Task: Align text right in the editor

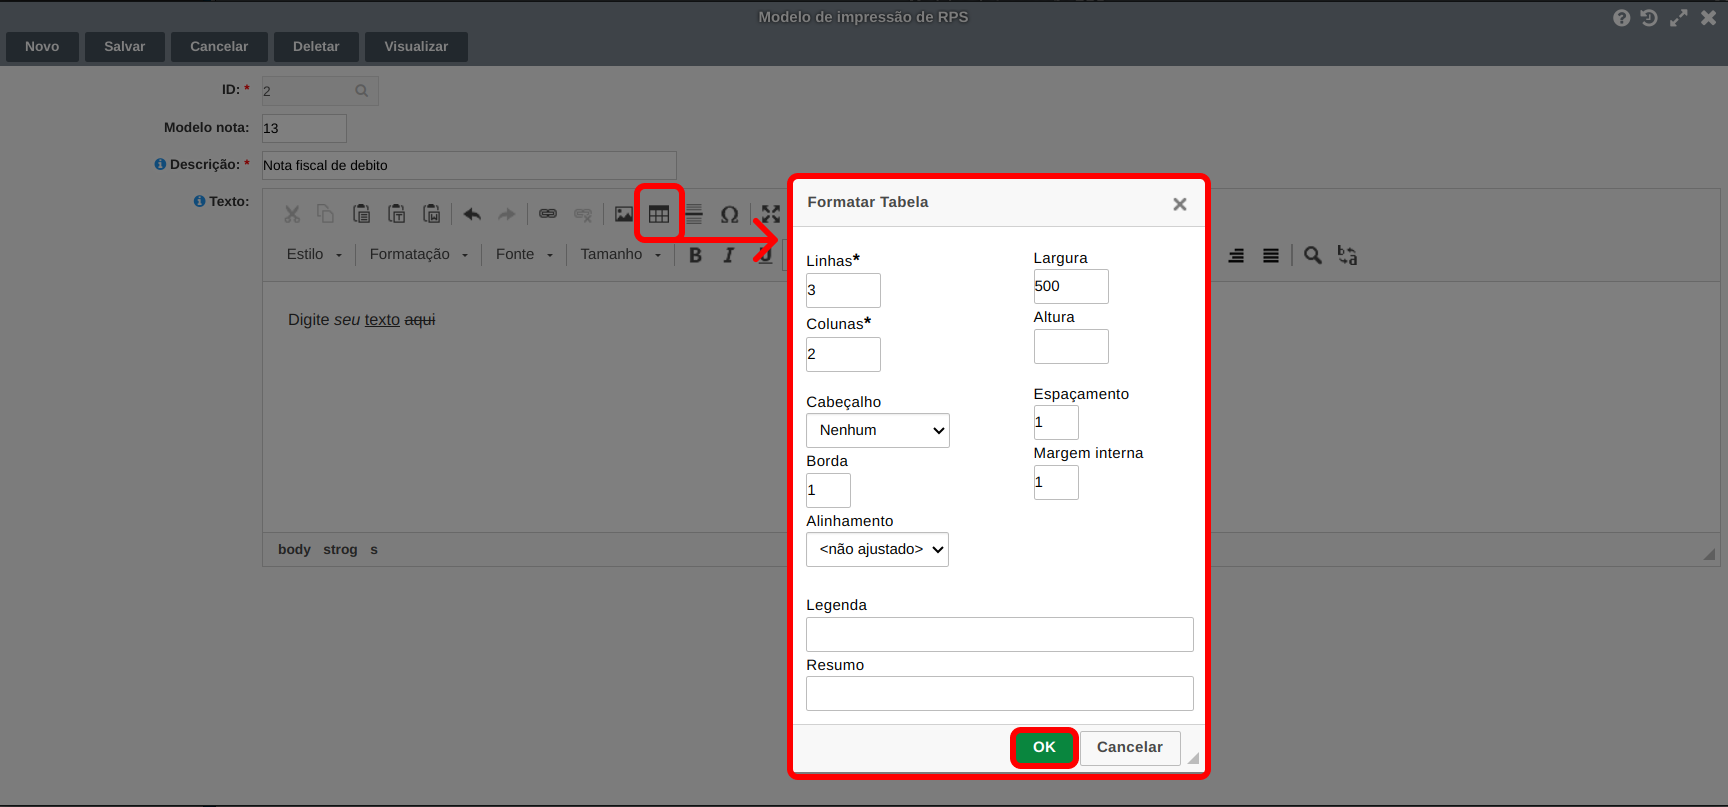Action: pos(1237,255)
